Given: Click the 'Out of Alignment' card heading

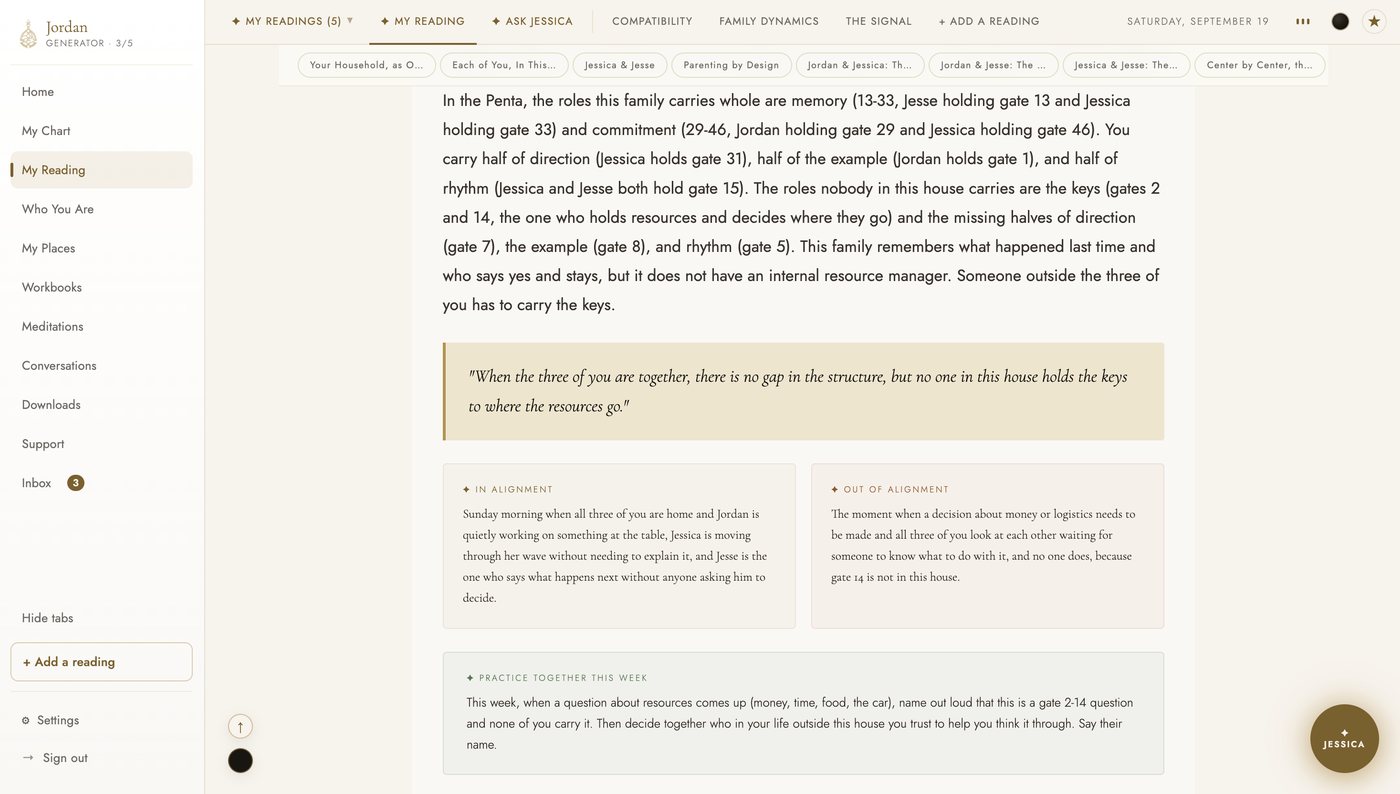Looking at the screenshot, I should pos(890,490).
